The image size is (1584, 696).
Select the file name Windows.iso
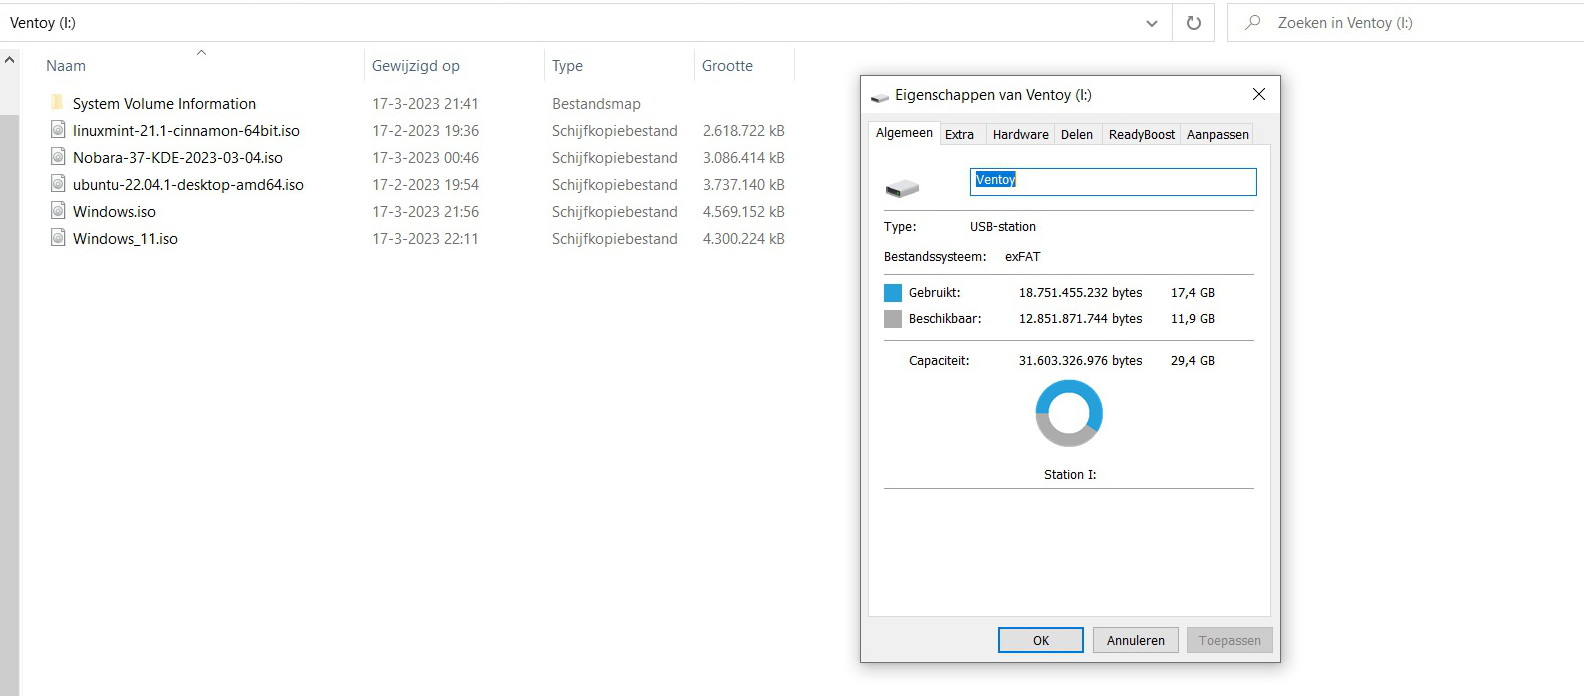(114, 211)
